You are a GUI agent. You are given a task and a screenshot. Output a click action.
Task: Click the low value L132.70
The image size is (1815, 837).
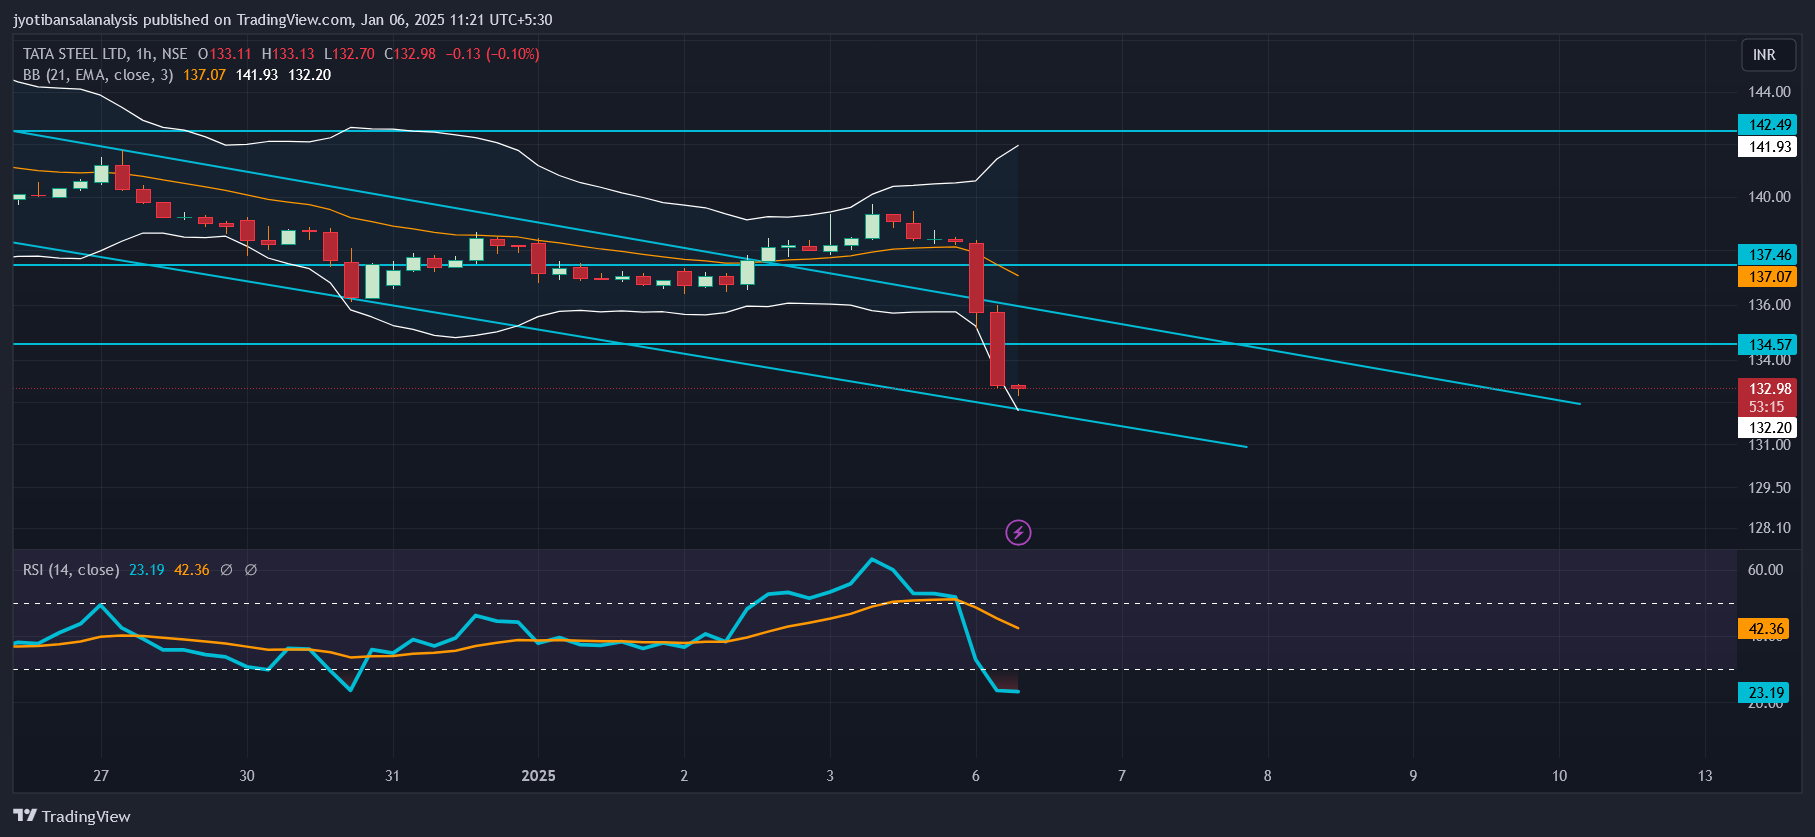click(x=349, y=54)
